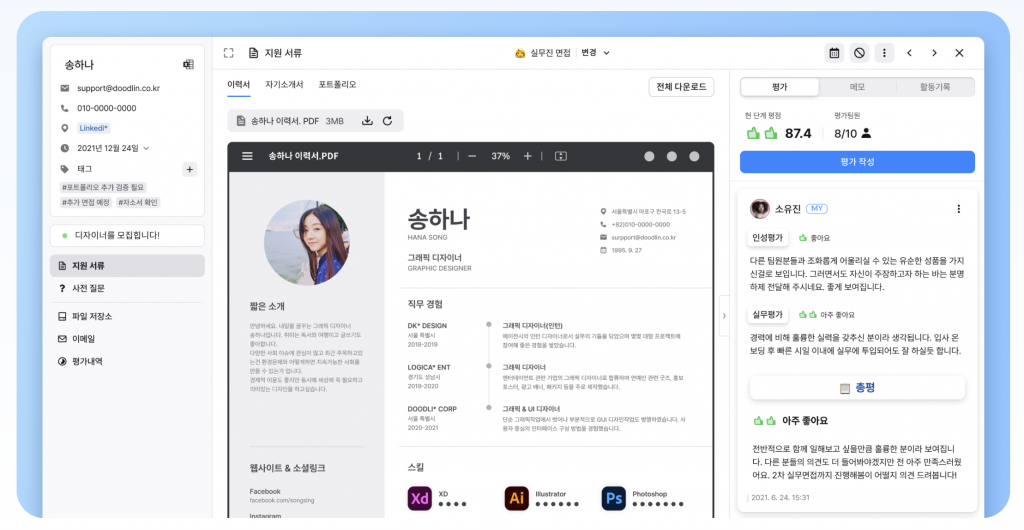Click 평가 작성 button
The image size is (1024, 530).
[x=857, y=162]
